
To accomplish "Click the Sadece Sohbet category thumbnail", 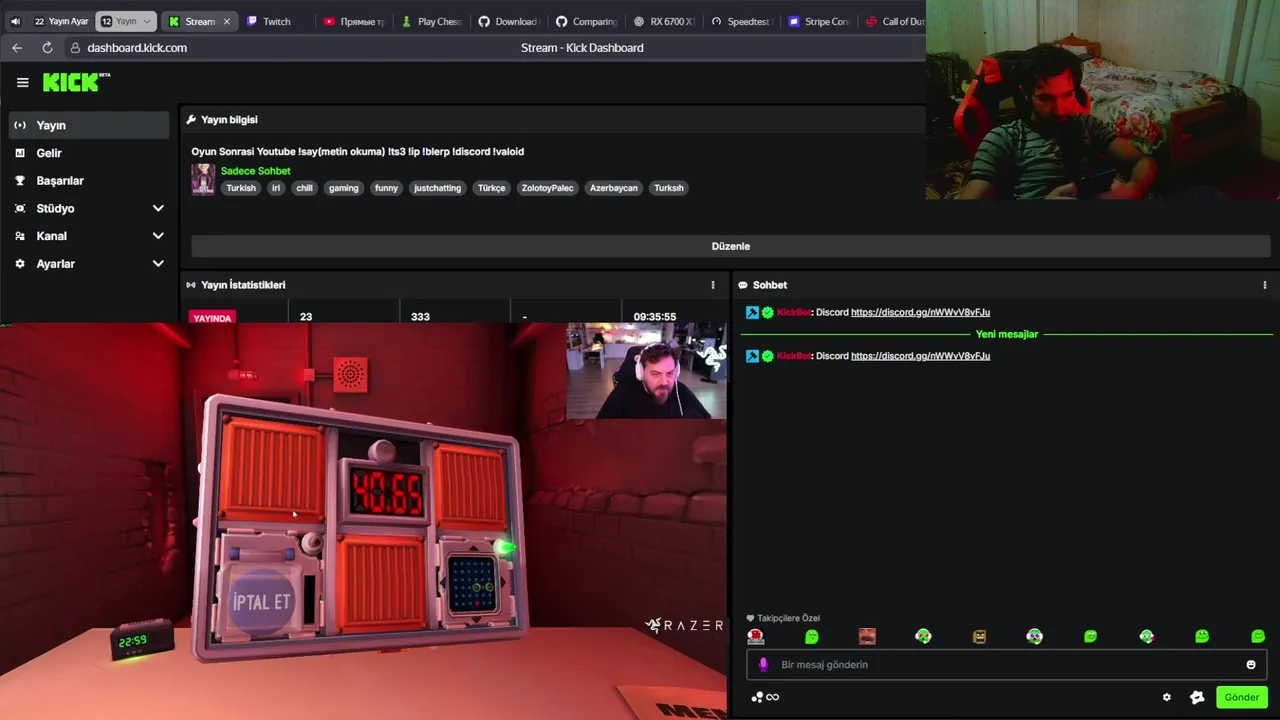I will pyautogui.click(x=203, y=179).
